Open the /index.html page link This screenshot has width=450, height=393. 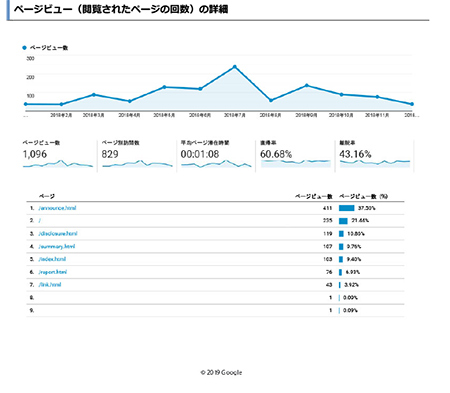pyautogui.click(x=52, y=259)
